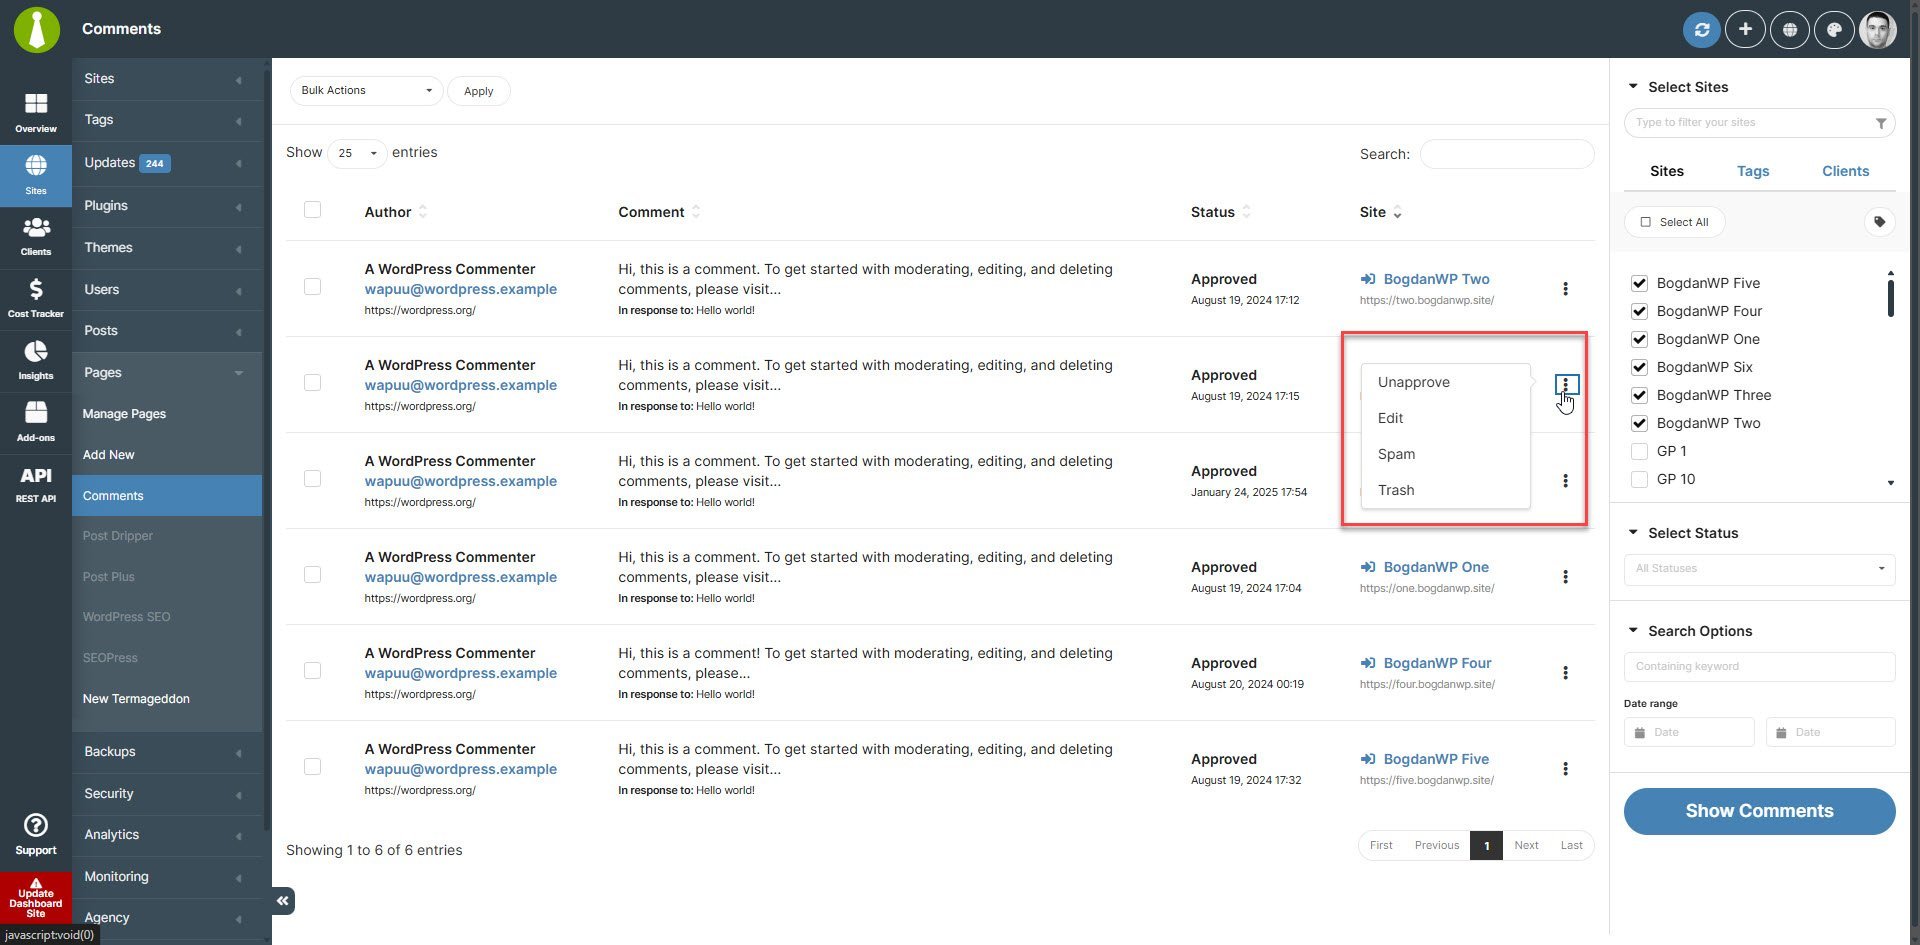Open the Cost Tracker icon
Image resolution: width=1920 pixels, height=945 pixels.
tap(36, 299)
